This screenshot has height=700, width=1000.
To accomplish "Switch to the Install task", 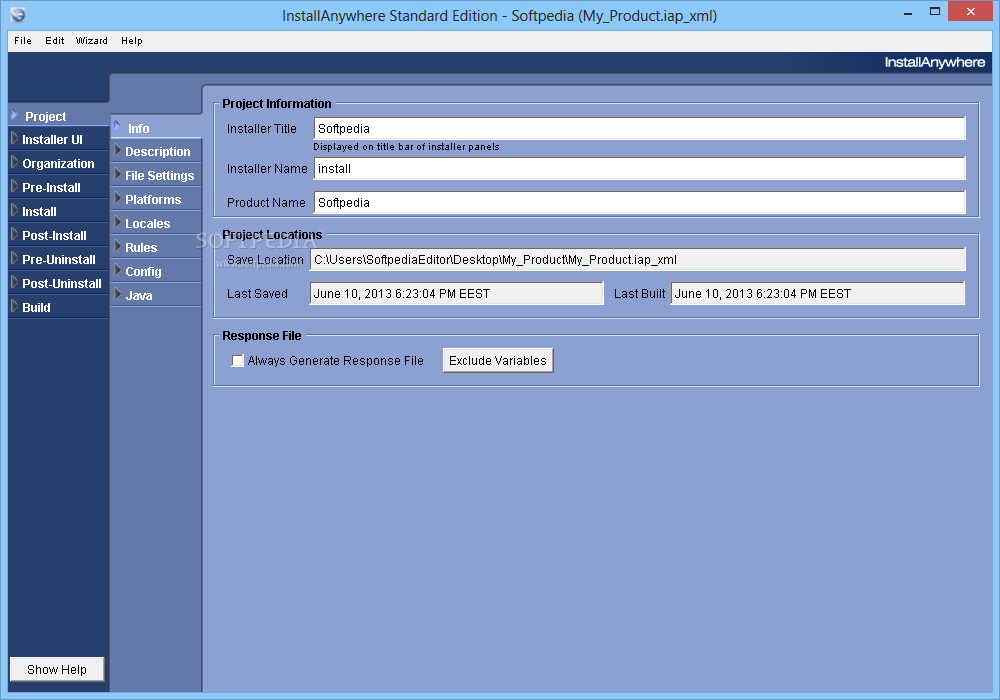I will [59, 212].
